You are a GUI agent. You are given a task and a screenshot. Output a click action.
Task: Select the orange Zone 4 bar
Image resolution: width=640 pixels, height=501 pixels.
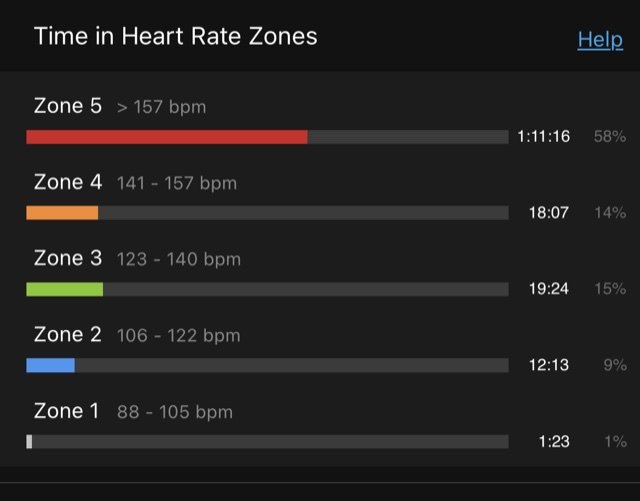[62, 213]
